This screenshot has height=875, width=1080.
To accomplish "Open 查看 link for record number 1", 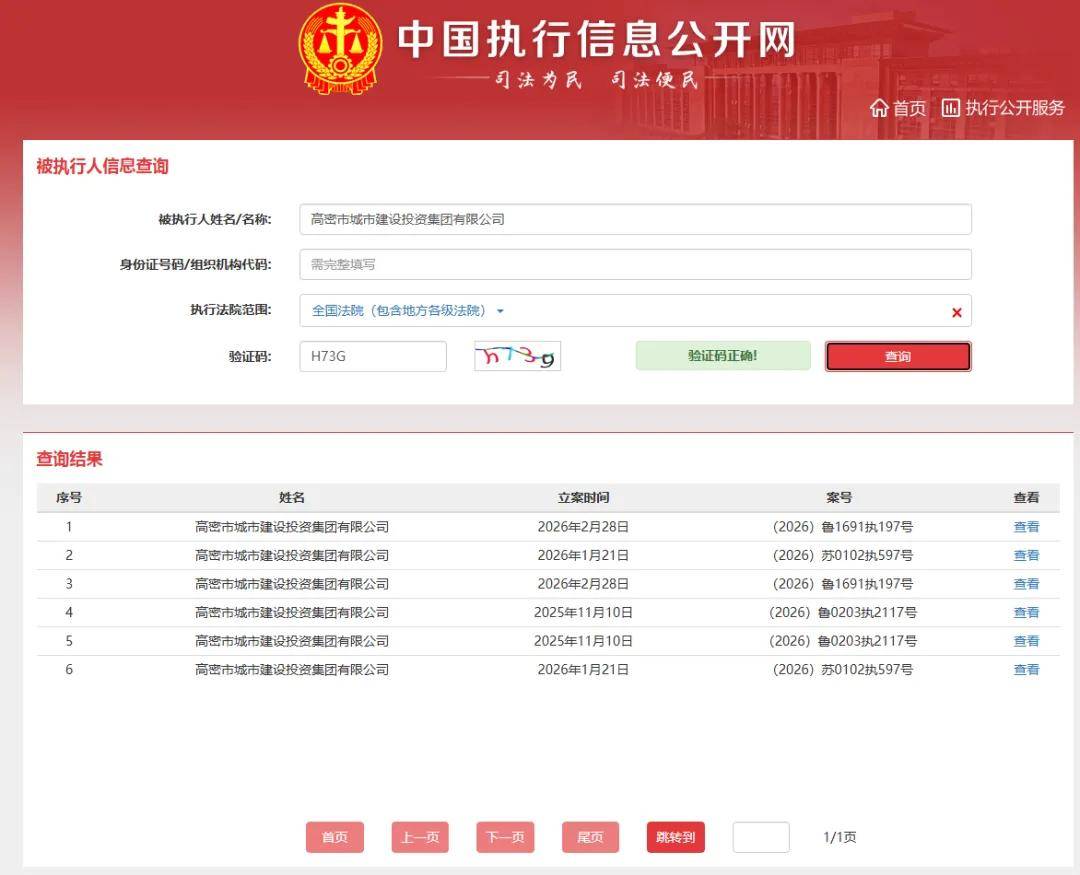I will [x=1026, y=526].
